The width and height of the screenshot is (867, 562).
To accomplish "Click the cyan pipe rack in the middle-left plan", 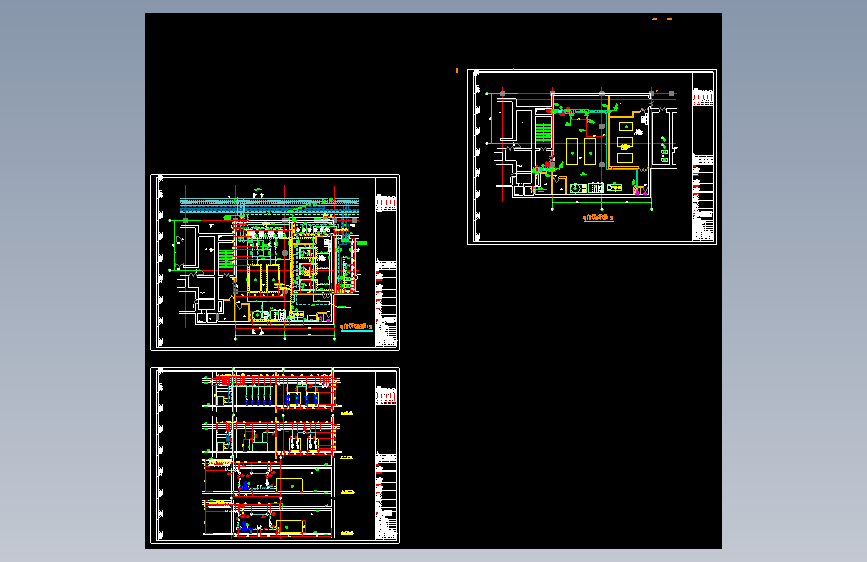I will click(x=269, y=206).
